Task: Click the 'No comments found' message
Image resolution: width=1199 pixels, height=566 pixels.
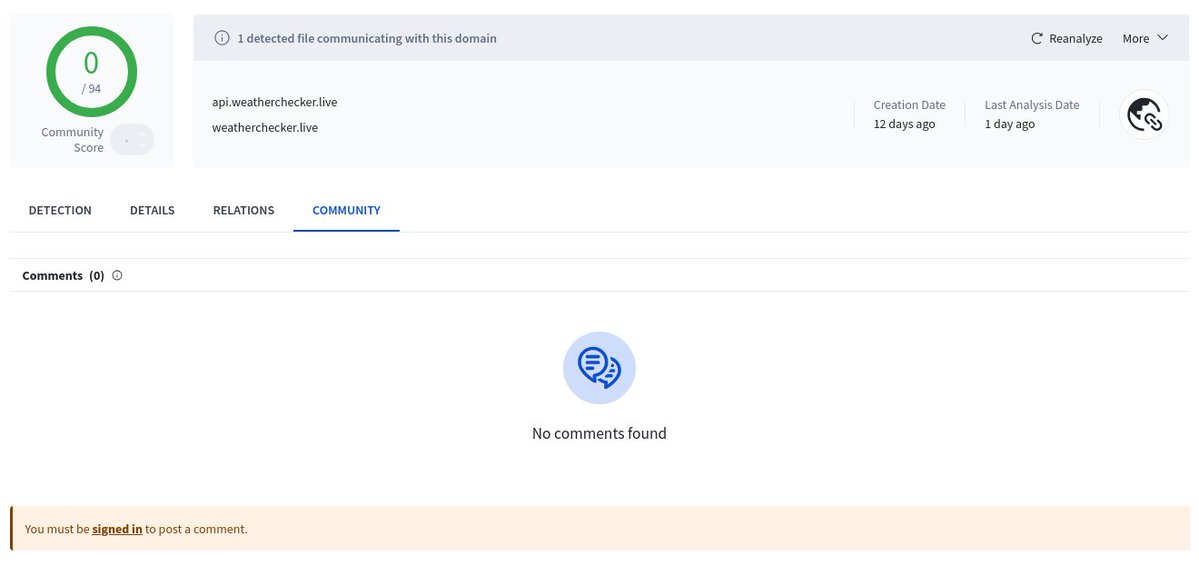Action: 600,433
